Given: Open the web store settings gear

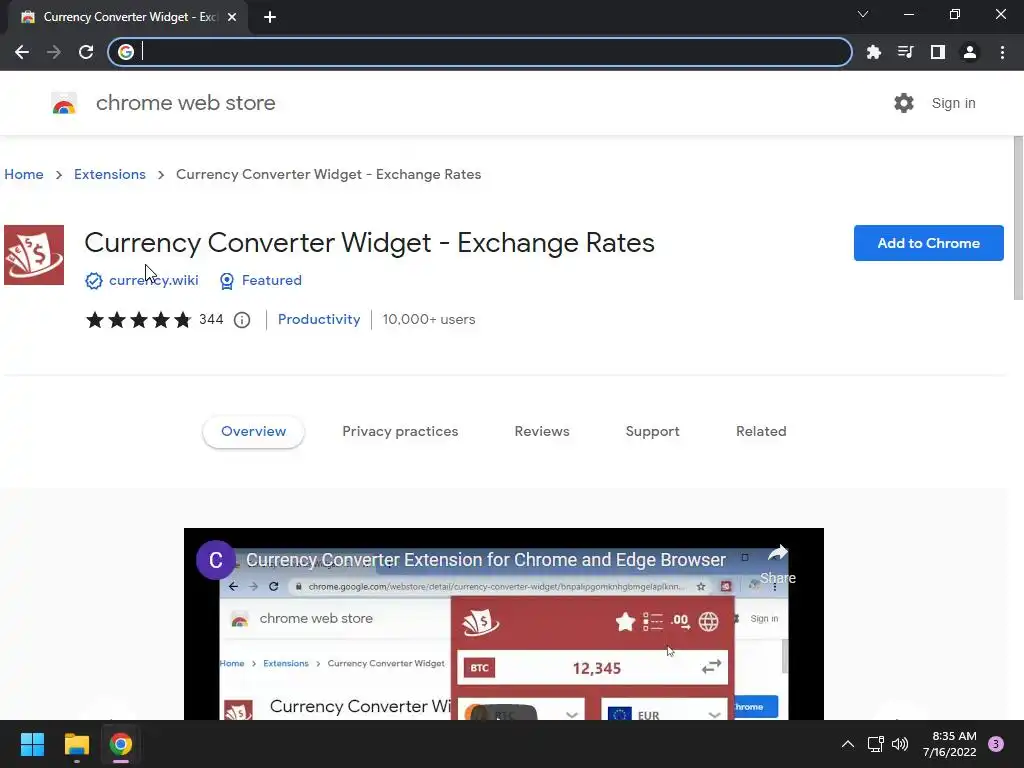Looking at the screenshot, I should [904, 103].
